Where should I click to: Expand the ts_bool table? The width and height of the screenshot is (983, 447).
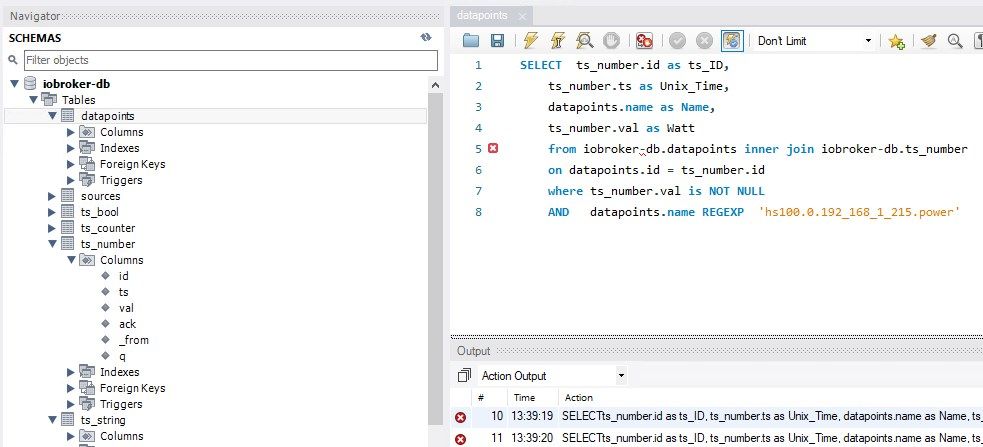coord(52,212)
